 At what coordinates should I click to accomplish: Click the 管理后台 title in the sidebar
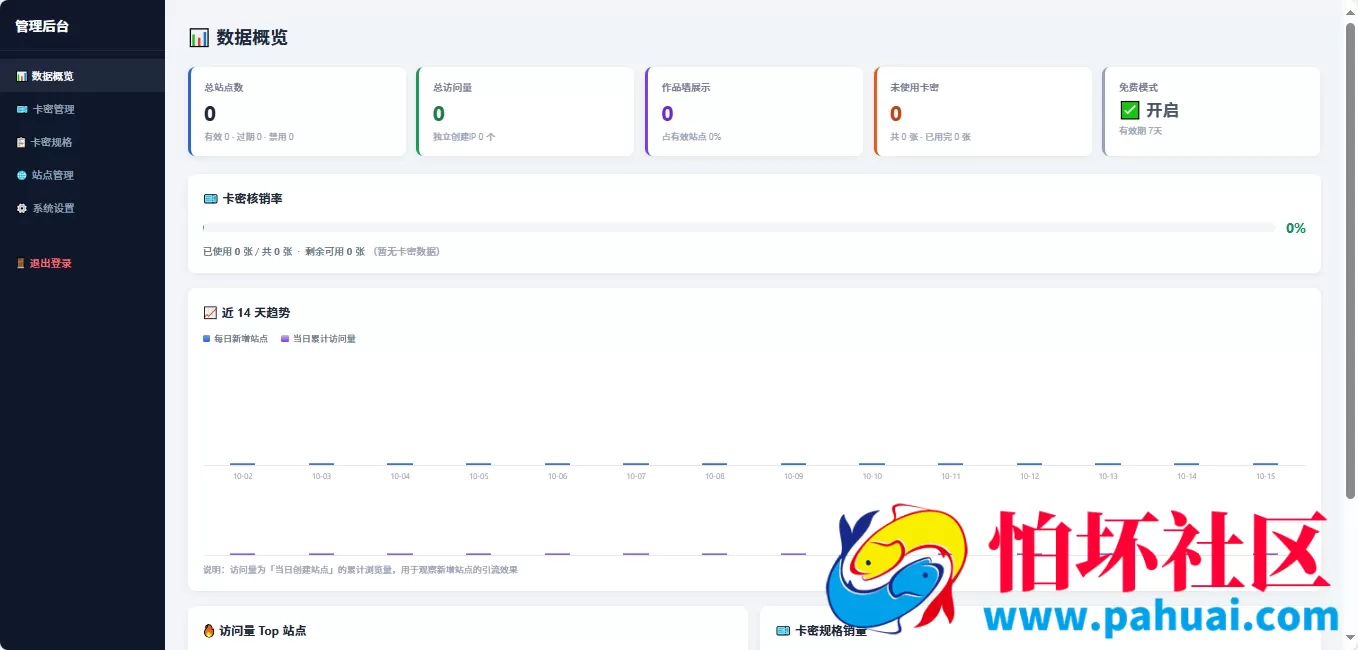tap(42, 27)
